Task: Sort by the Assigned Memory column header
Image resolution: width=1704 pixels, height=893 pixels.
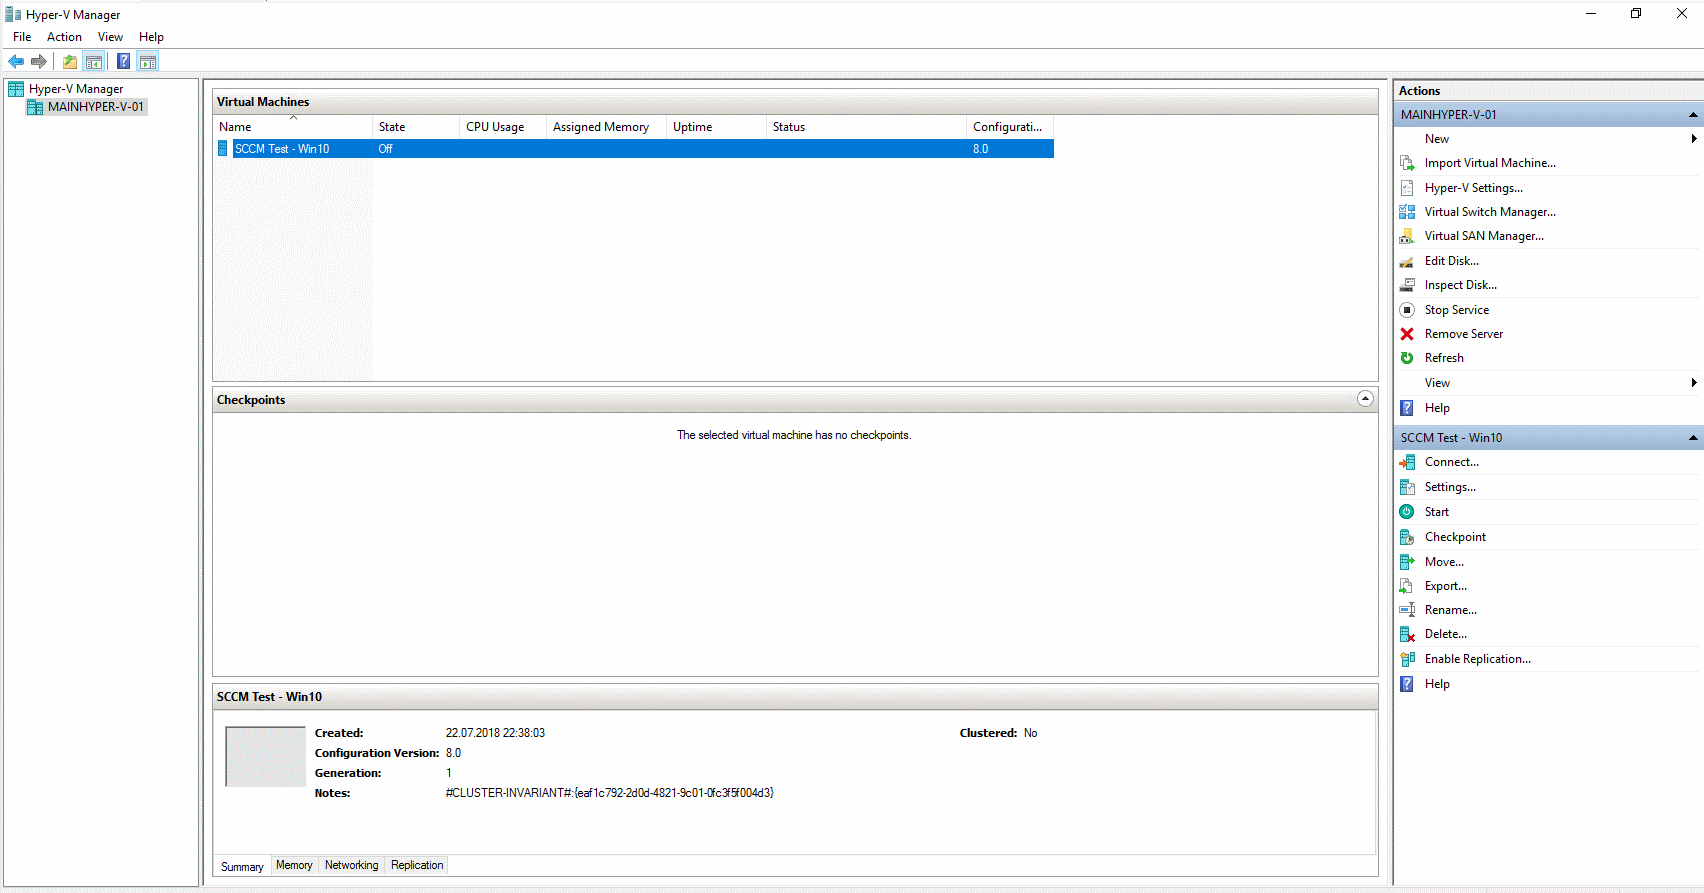Action: click(606, 127)
